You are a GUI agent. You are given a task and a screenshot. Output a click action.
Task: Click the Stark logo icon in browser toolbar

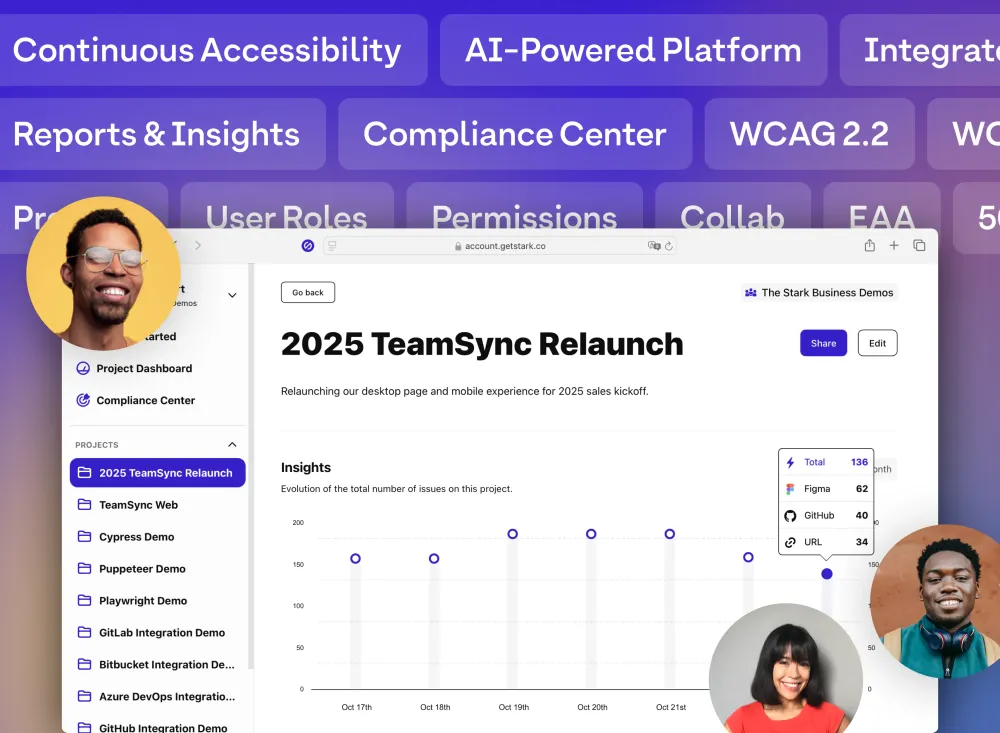pyautogui.click(x=307, y=246)
